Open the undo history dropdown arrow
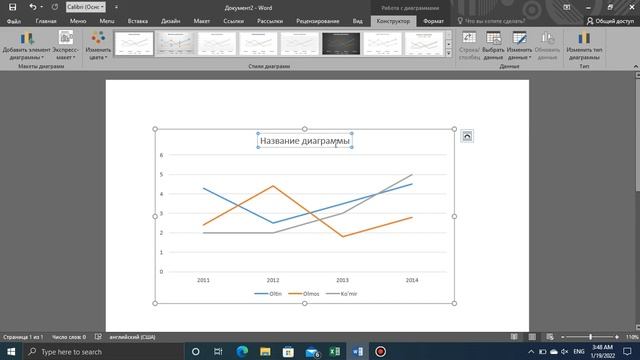 click(42, 7)
